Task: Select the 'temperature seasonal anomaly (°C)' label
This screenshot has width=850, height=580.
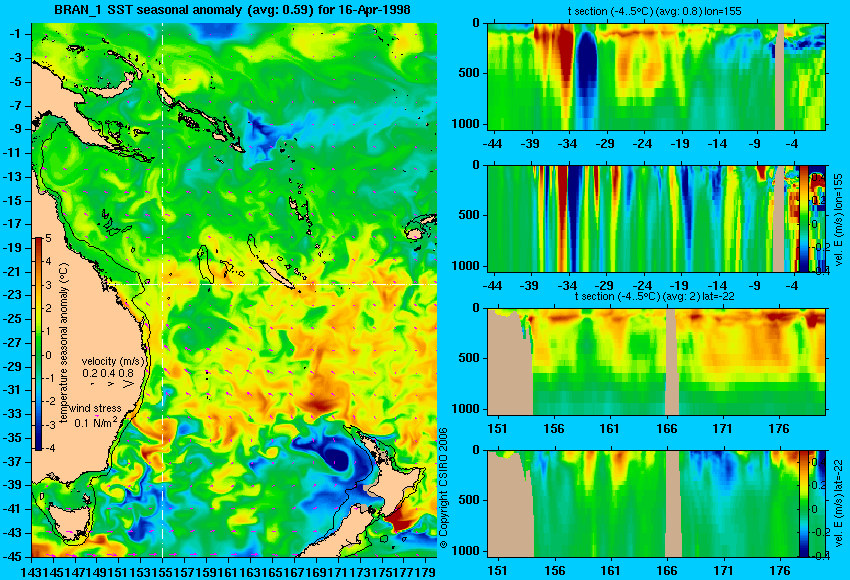Action: pos(64,344)
